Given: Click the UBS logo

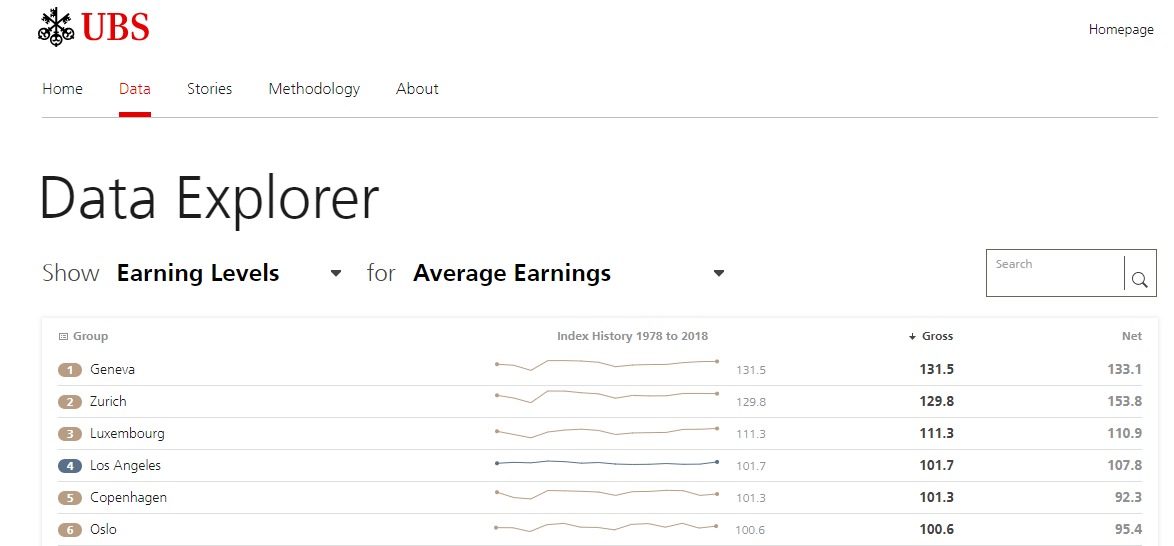Looking at the screenshot, I should click(x=93, y=27).
